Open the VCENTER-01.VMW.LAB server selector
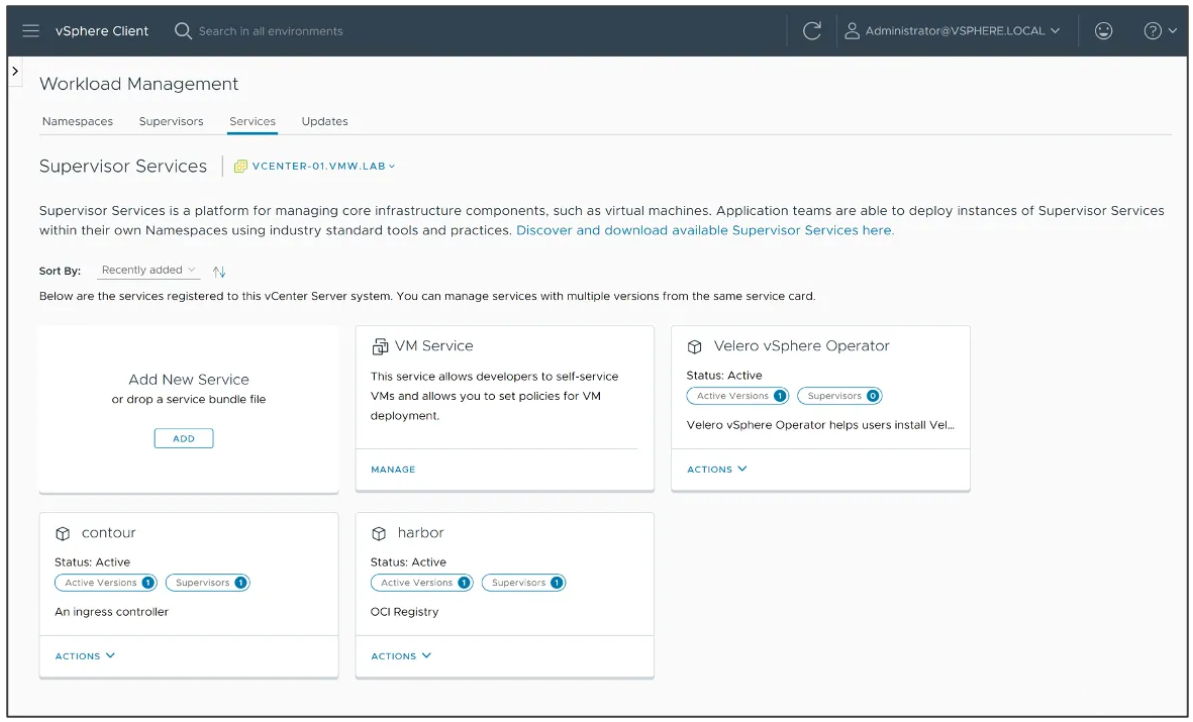 (323, 166)
